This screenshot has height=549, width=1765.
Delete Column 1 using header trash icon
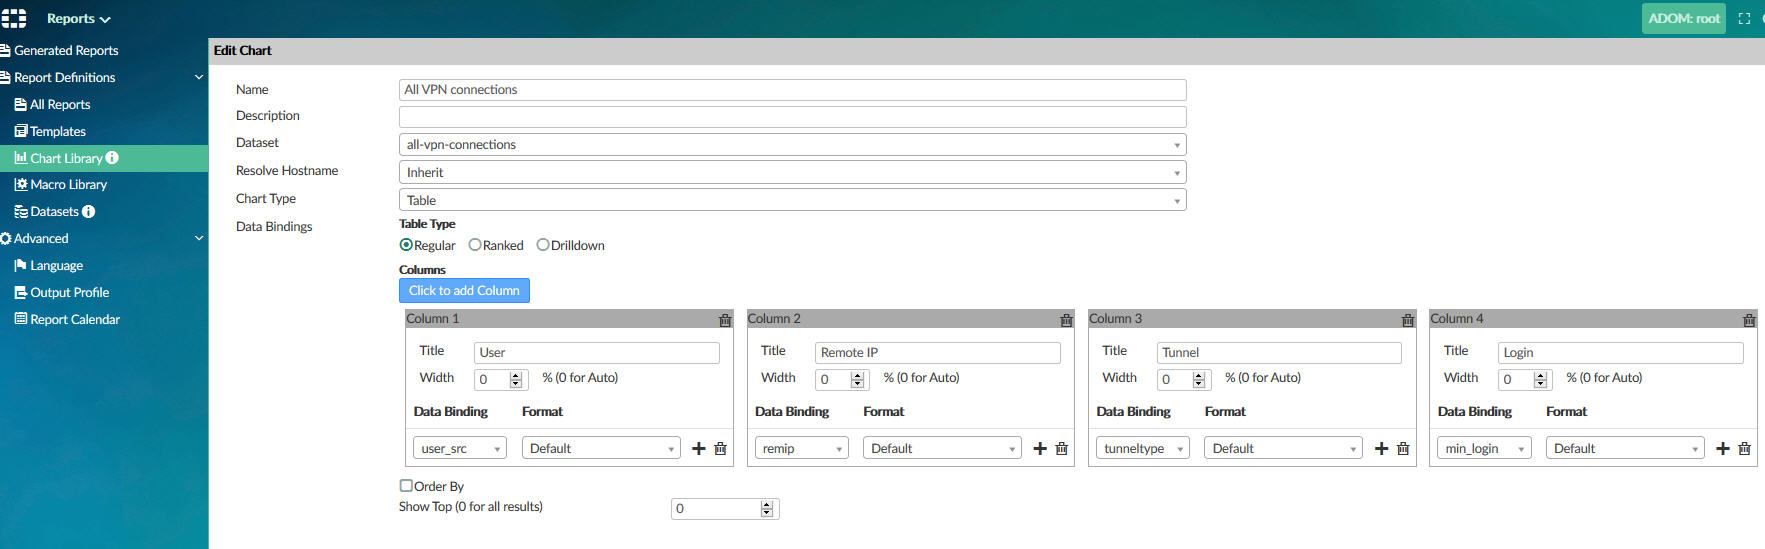pos(725,320)
